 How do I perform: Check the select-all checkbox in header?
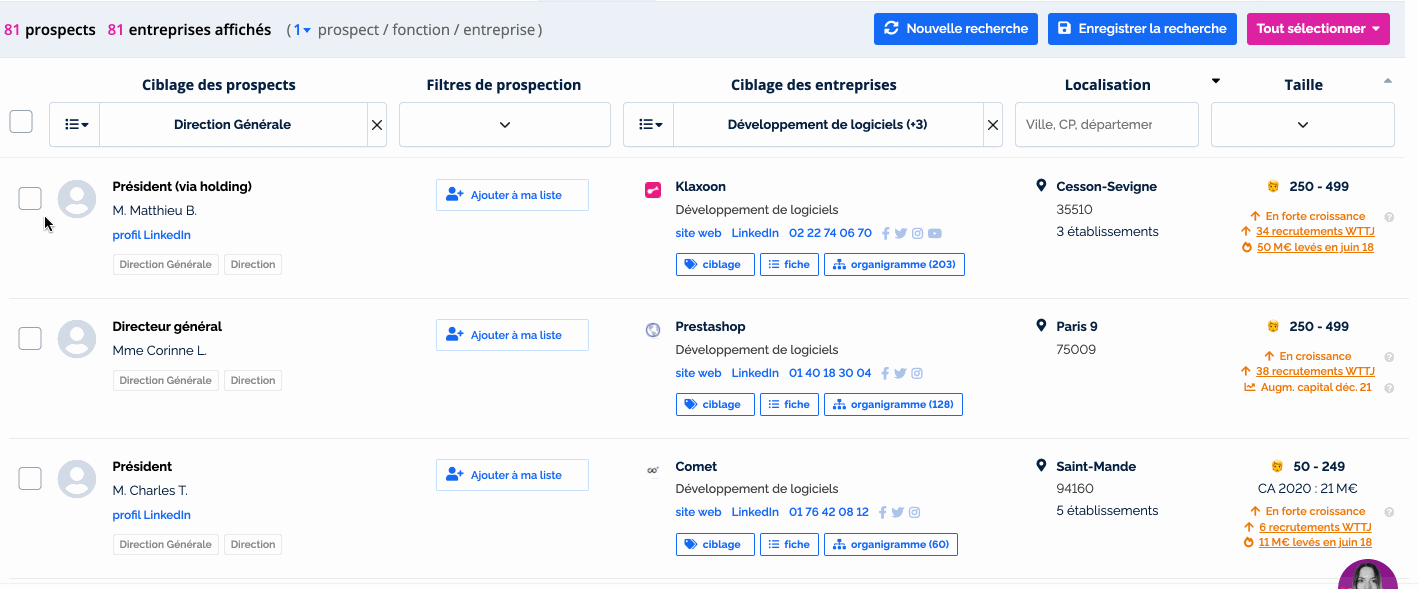(x=21, y=122)
